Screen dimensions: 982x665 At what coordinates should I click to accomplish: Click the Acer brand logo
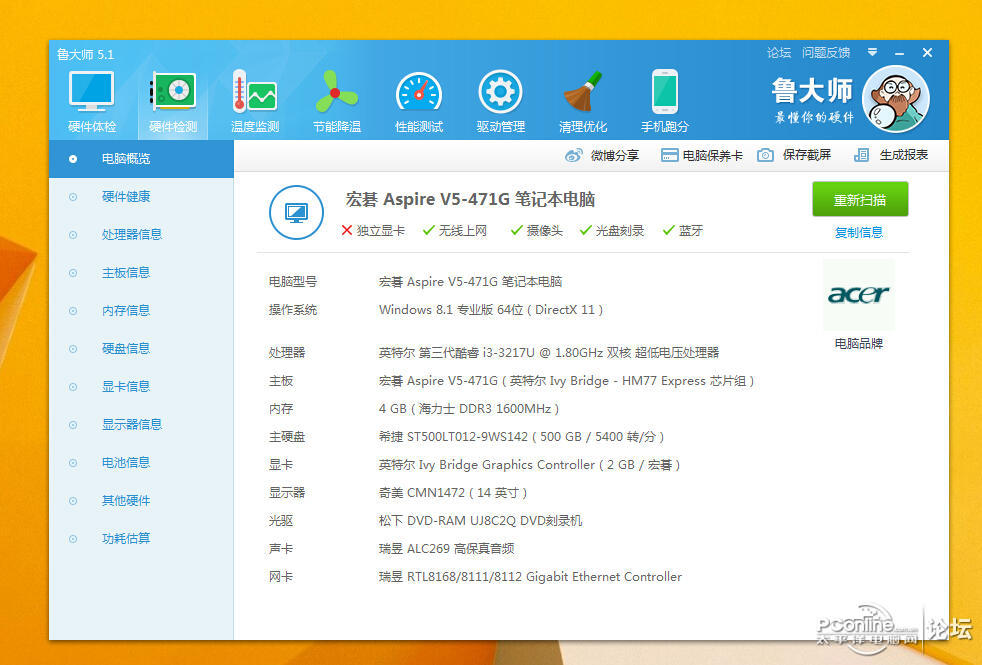[859, 294]
